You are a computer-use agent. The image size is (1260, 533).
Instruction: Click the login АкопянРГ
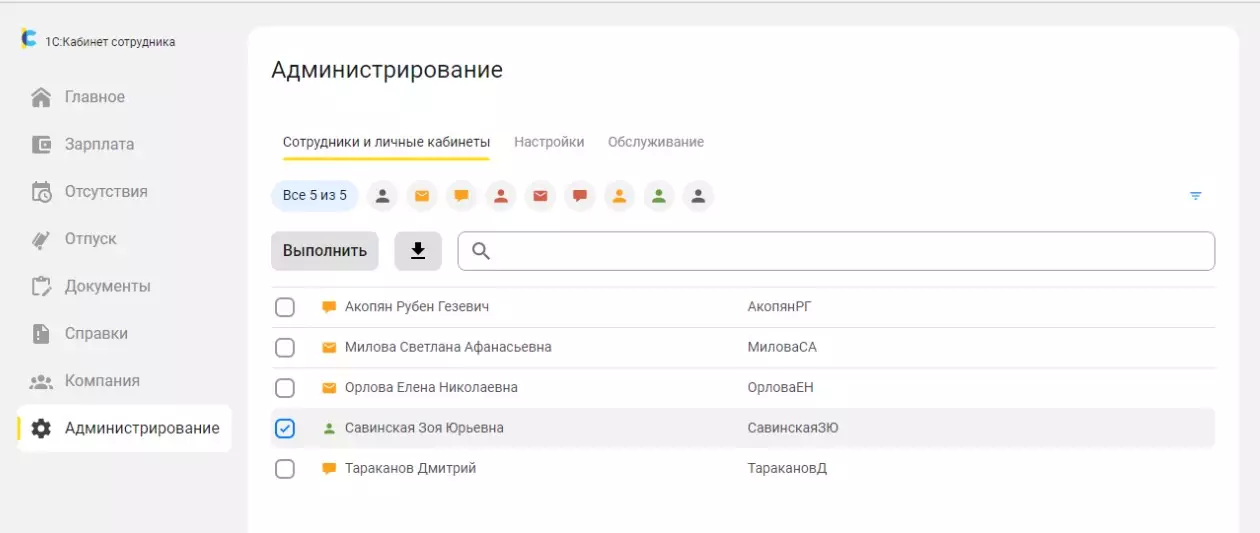click(x=778, y=307)
